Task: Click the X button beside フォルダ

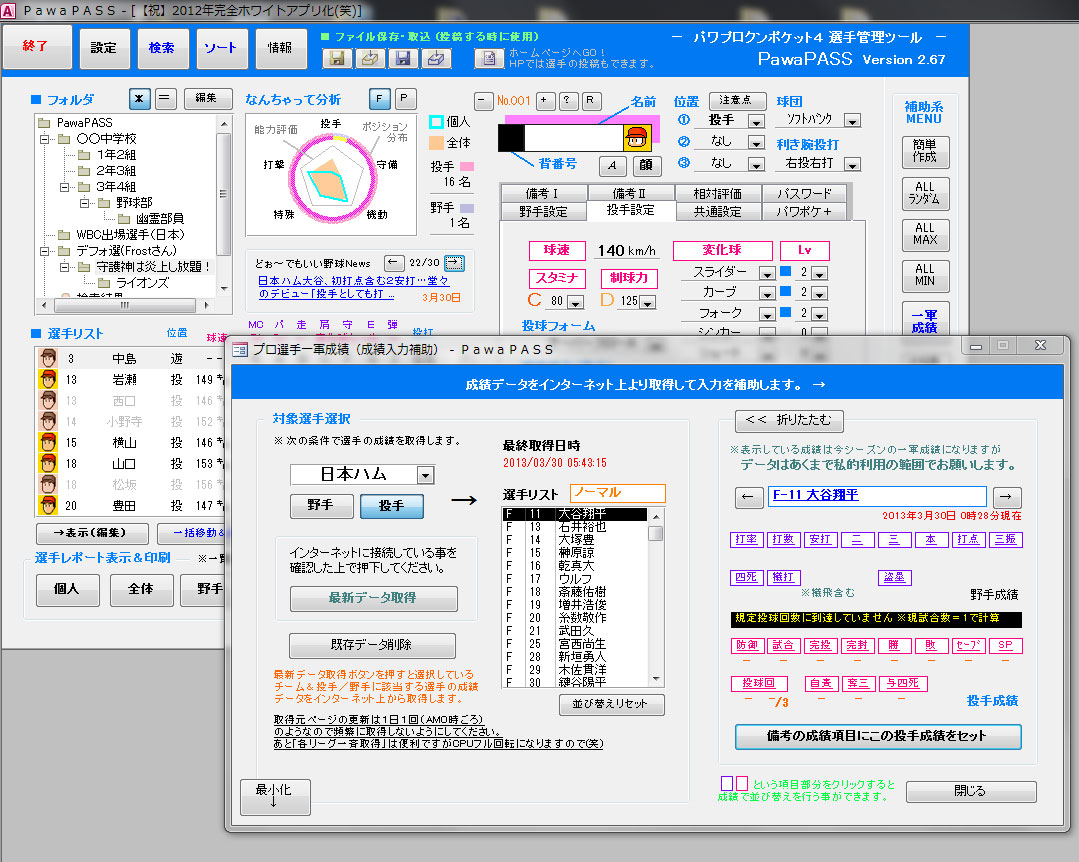Action: 140,99
